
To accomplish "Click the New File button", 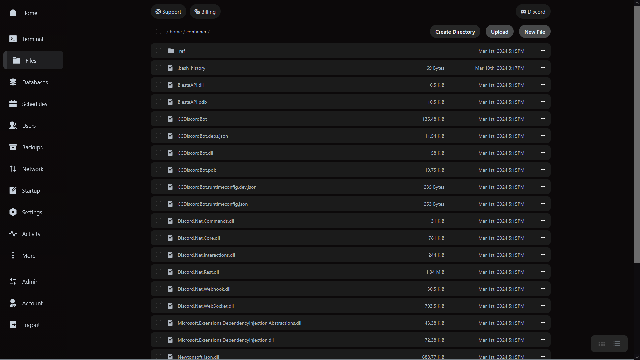I will pyautogui.click(x=535, y=32).
